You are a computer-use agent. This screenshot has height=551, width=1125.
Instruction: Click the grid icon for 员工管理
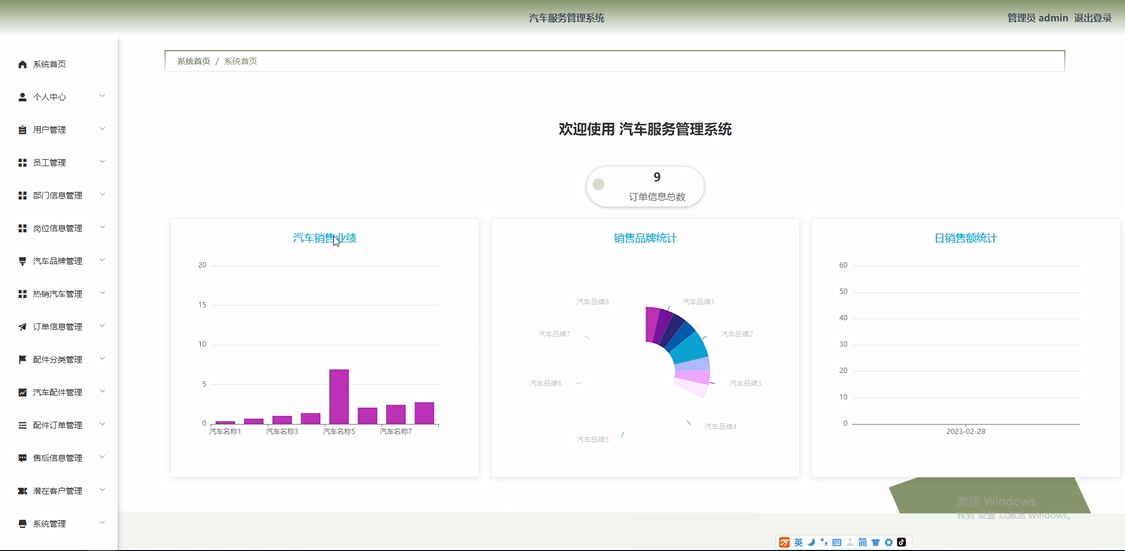pos(22,163)
